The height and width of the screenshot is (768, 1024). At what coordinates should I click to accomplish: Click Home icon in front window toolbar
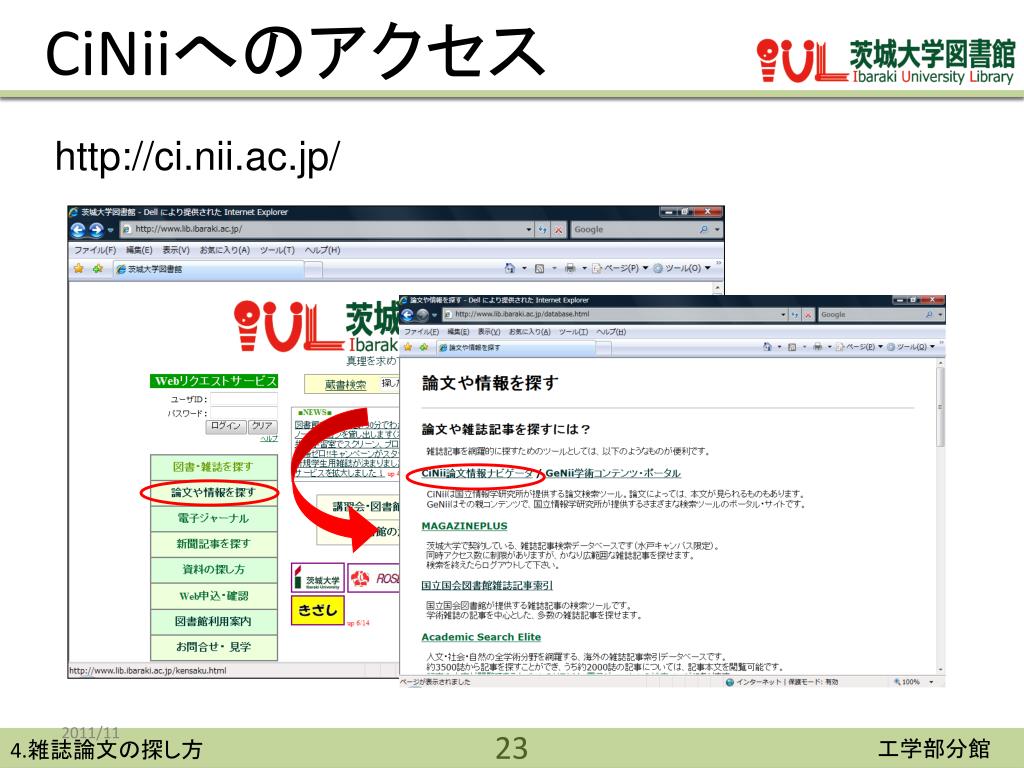point(767,347)
